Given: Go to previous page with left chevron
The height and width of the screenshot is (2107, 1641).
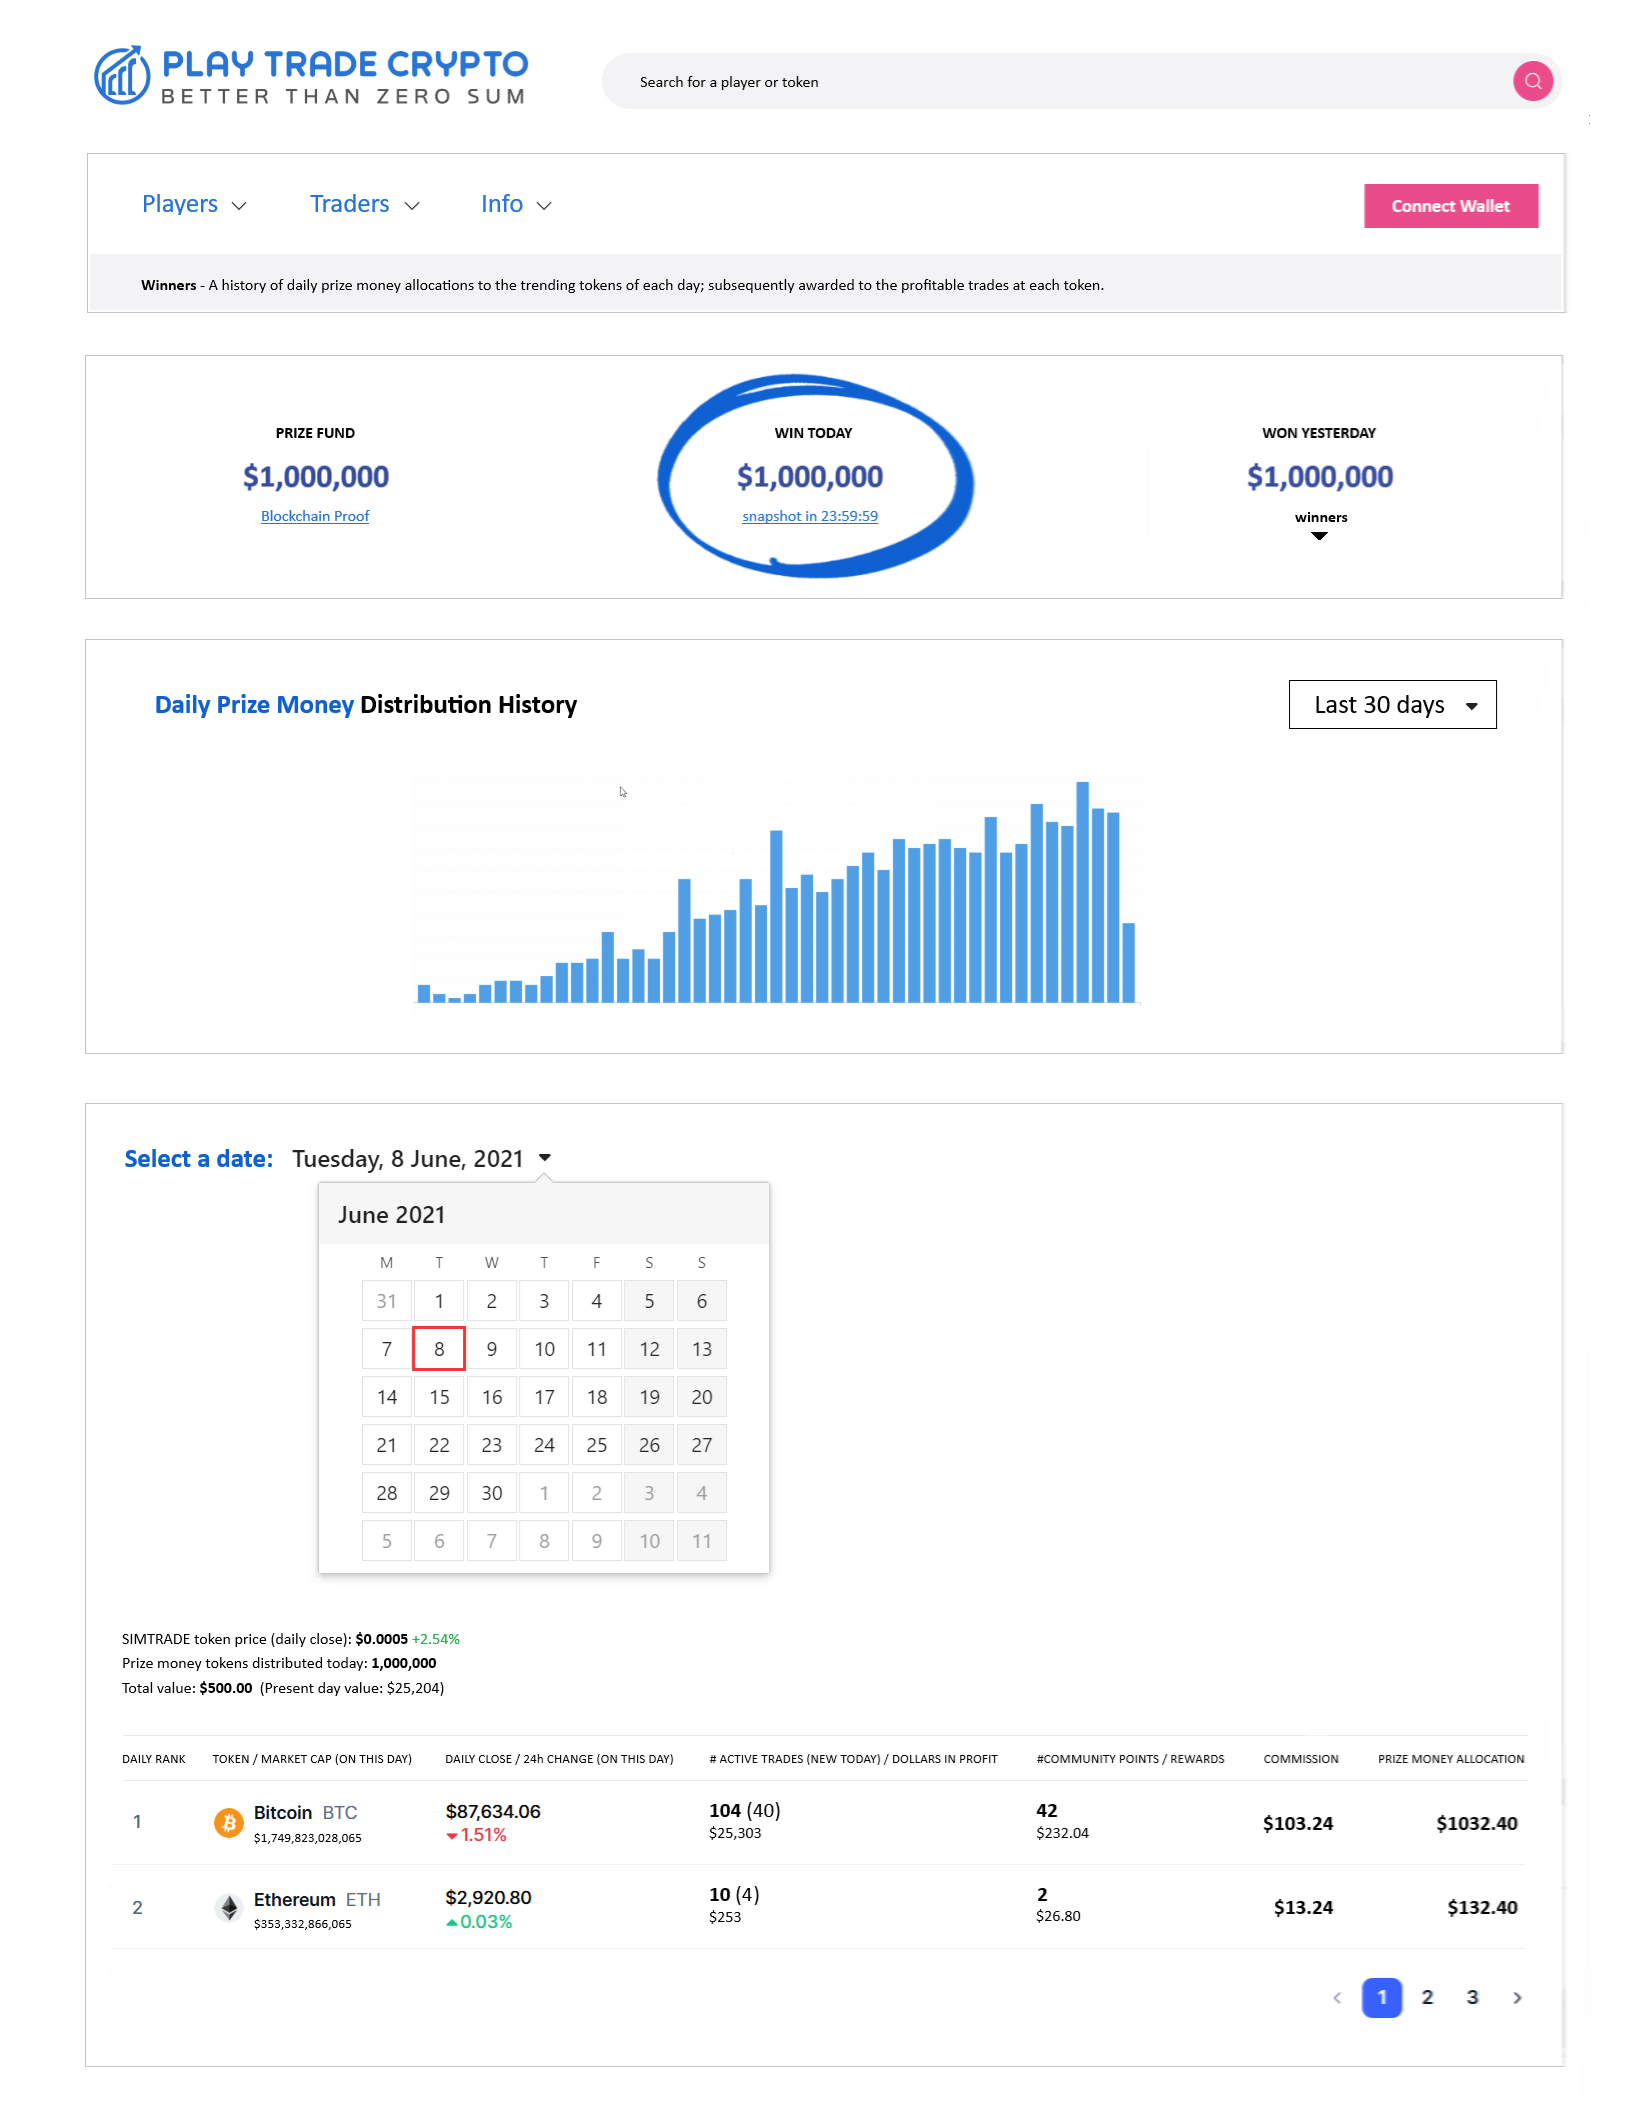Looking at the screenshot, I should pos(1337,1998).
